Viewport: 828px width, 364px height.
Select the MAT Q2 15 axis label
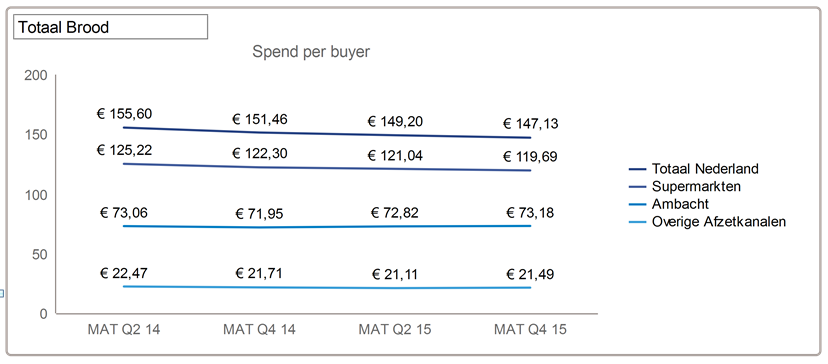pos(395,330)
